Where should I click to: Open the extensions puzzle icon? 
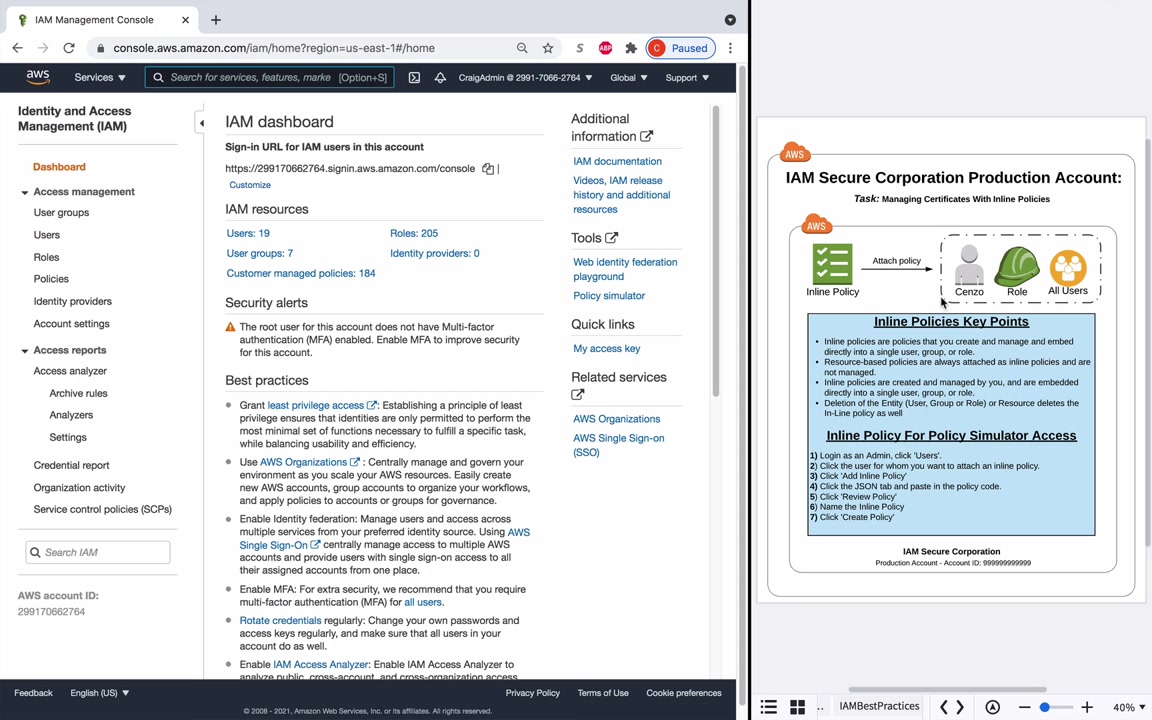[631, 48]
